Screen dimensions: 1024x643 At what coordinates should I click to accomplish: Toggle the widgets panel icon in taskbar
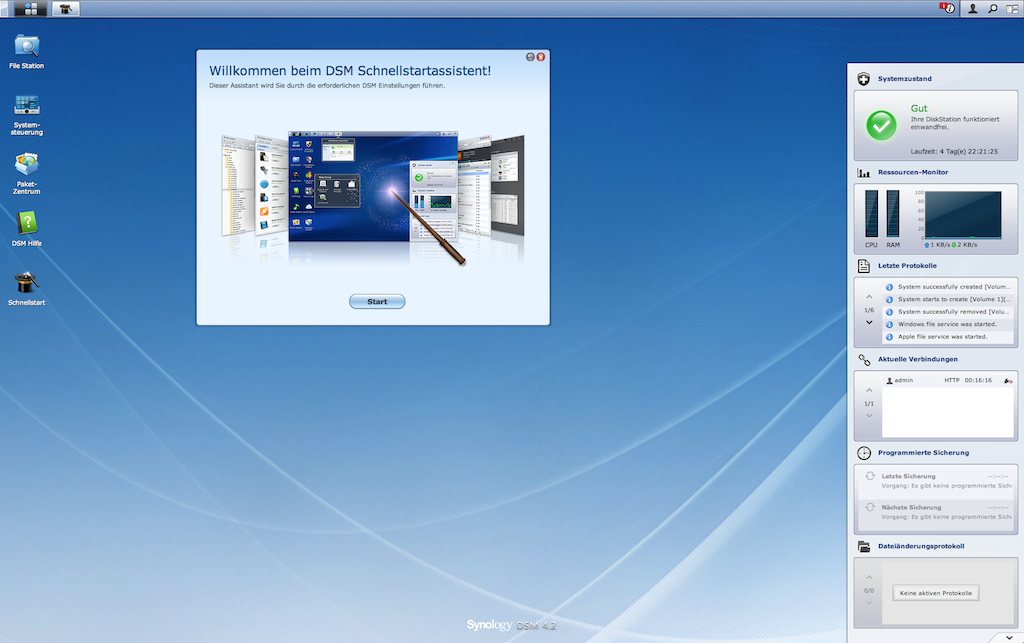[1012, 8]
